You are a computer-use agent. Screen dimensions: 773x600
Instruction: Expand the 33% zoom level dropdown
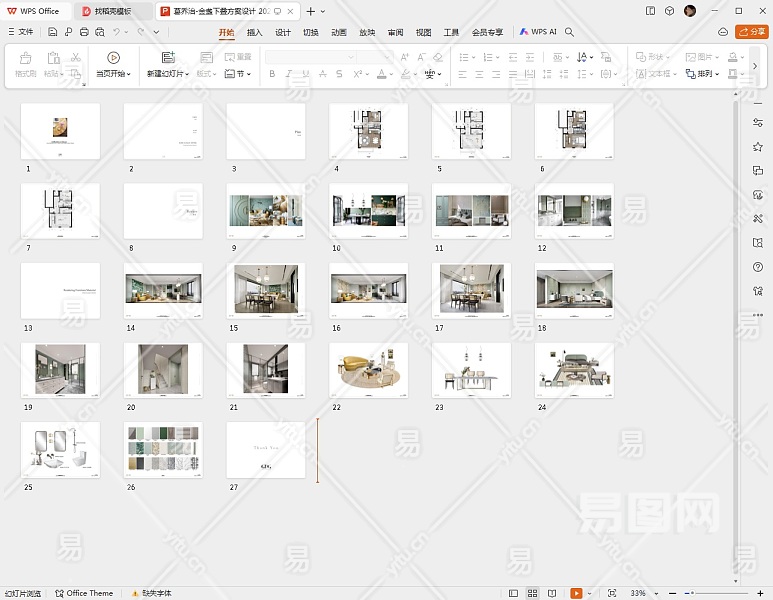pos(642,593)
